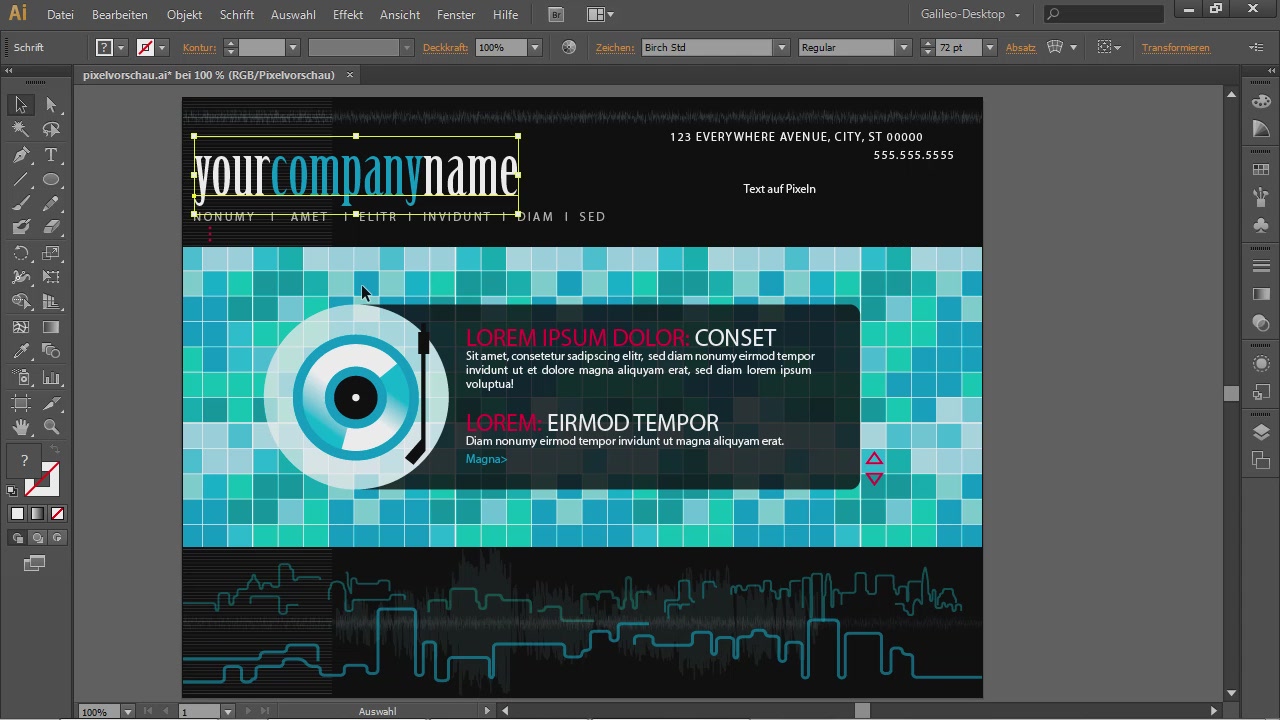Select the Lasso tool

51,130
